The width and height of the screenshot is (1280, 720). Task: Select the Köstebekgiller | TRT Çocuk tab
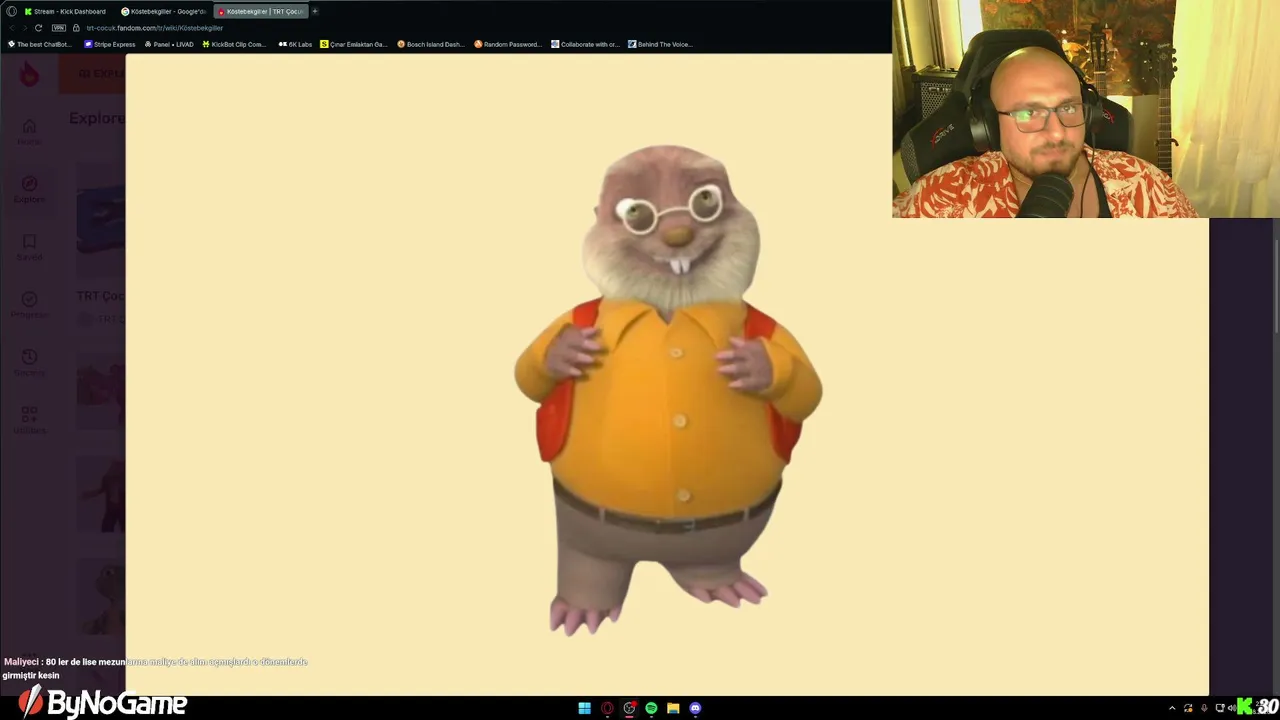pos(261,11)
